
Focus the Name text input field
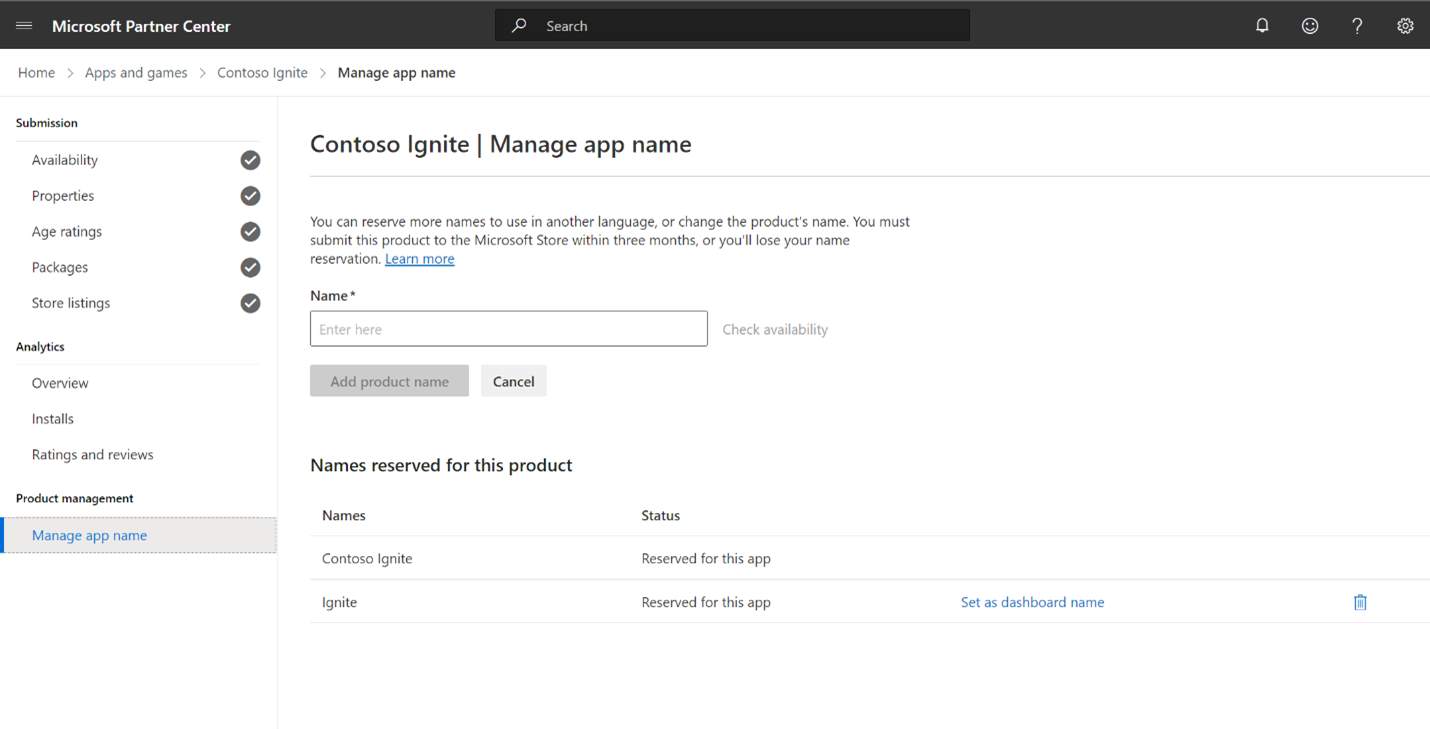pyautogui.click(x=508, y=329)
